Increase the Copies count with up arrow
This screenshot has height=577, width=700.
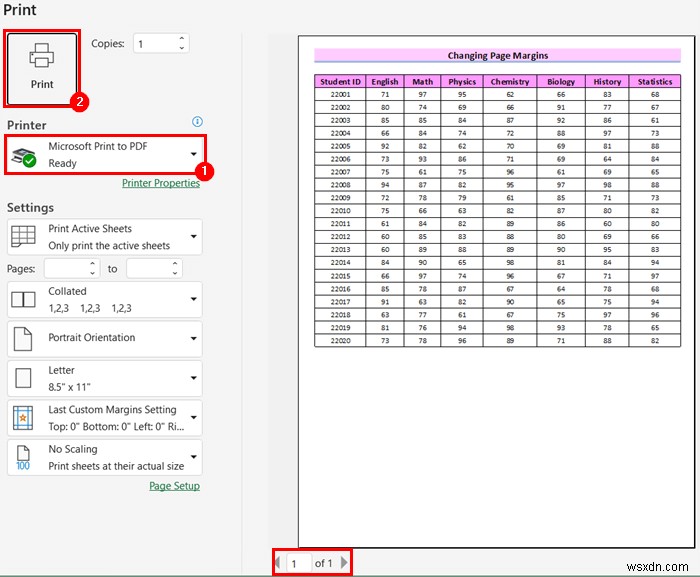[x=182, y=39]
